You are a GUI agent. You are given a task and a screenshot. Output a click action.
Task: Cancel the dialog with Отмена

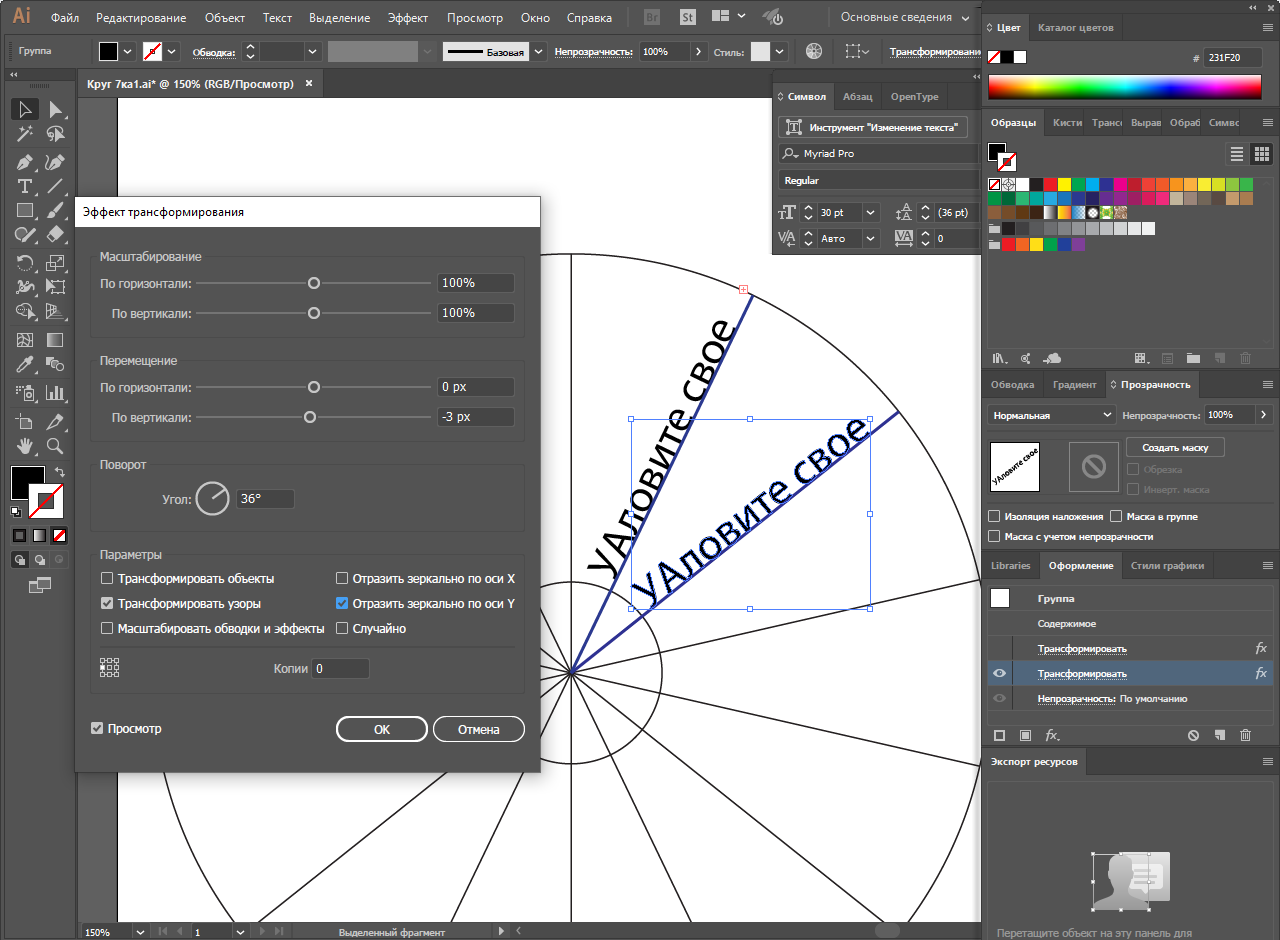click(x=479, y=729)
